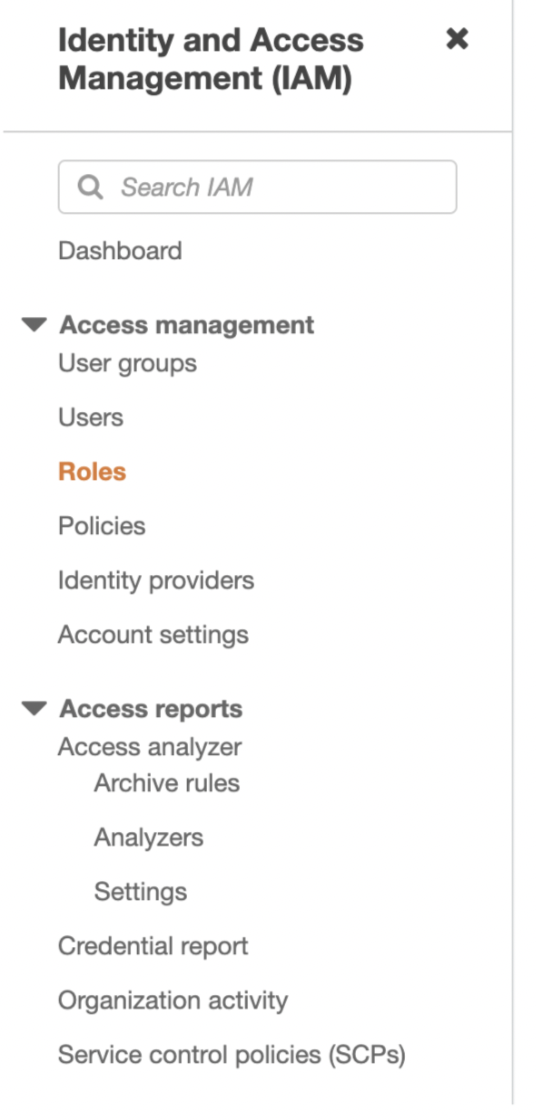Open Identity providers
536x1120 pixels.
pyautogui.click(x=156, y=581)
